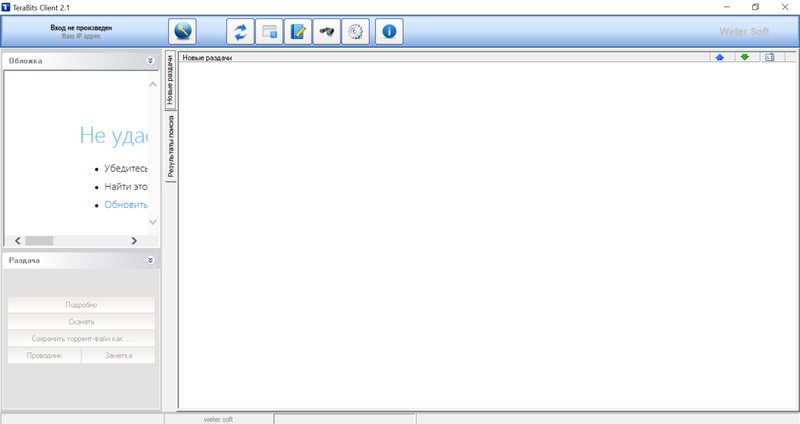Click the green down-arrow column header
Screen dimensions: 800x424
click(x=744, y=58)
